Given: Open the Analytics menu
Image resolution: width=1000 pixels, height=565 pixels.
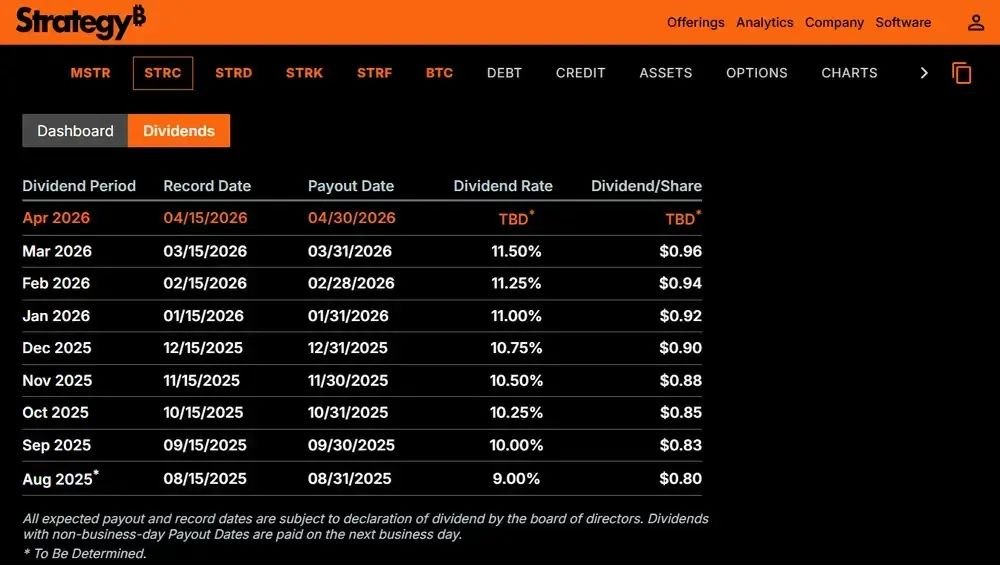Looking at the screenshot, I should click(765, 22).
